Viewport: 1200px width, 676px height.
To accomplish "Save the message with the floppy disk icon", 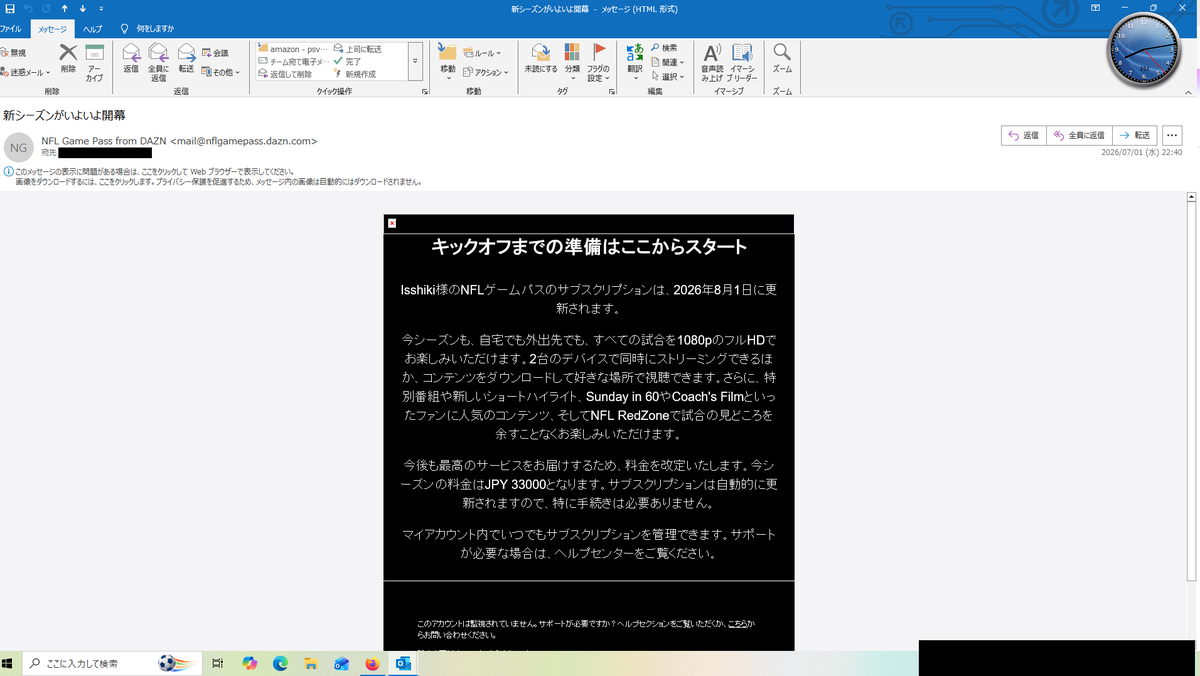I will pyautogui.click(x=10, y=9).
